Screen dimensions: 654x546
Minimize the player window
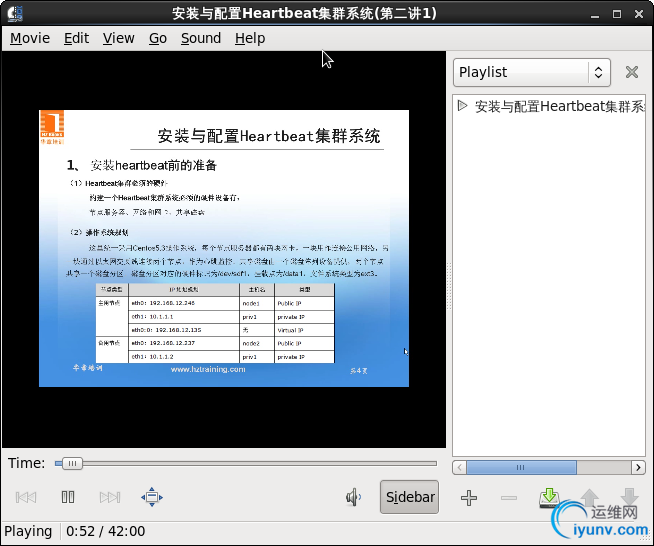coord(595,14)
